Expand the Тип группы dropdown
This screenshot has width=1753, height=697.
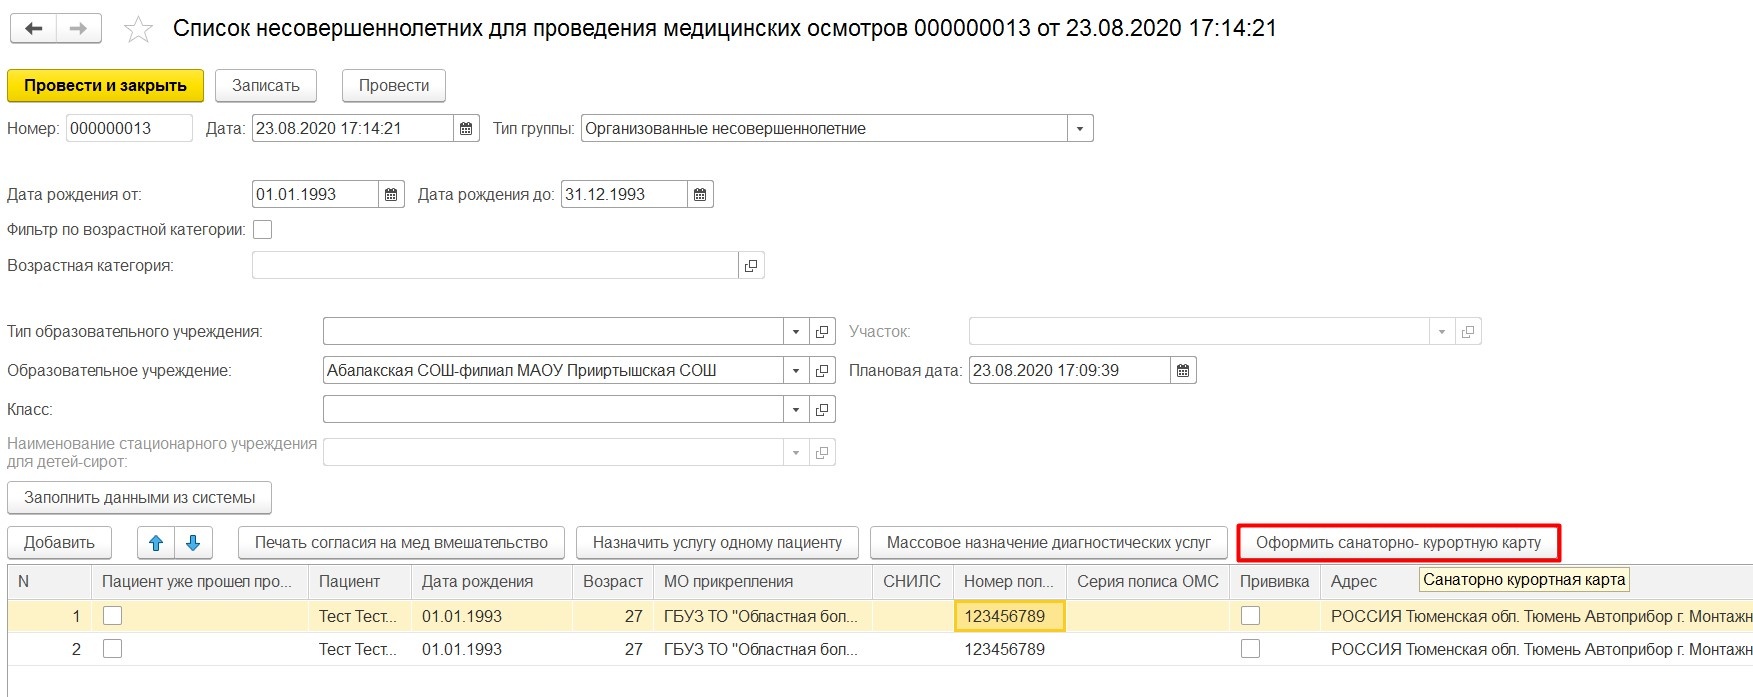(x=1080, y=129)
